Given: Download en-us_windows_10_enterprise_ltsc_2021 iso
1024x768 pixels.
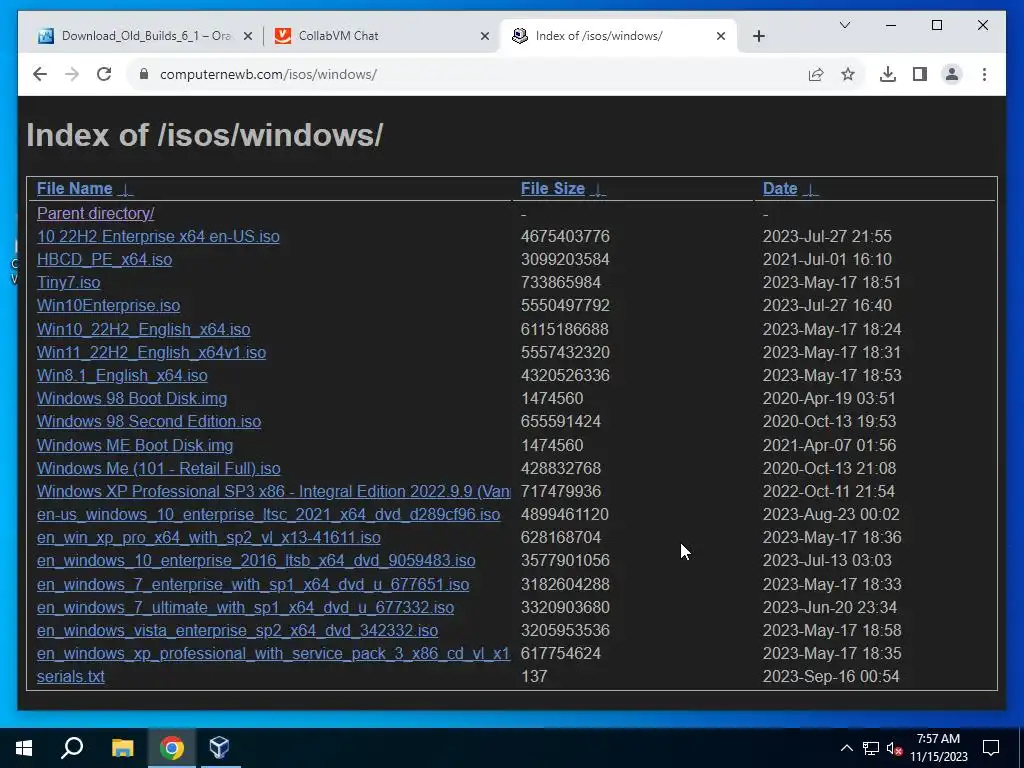Looking at the screenshot, I should 268,515.
